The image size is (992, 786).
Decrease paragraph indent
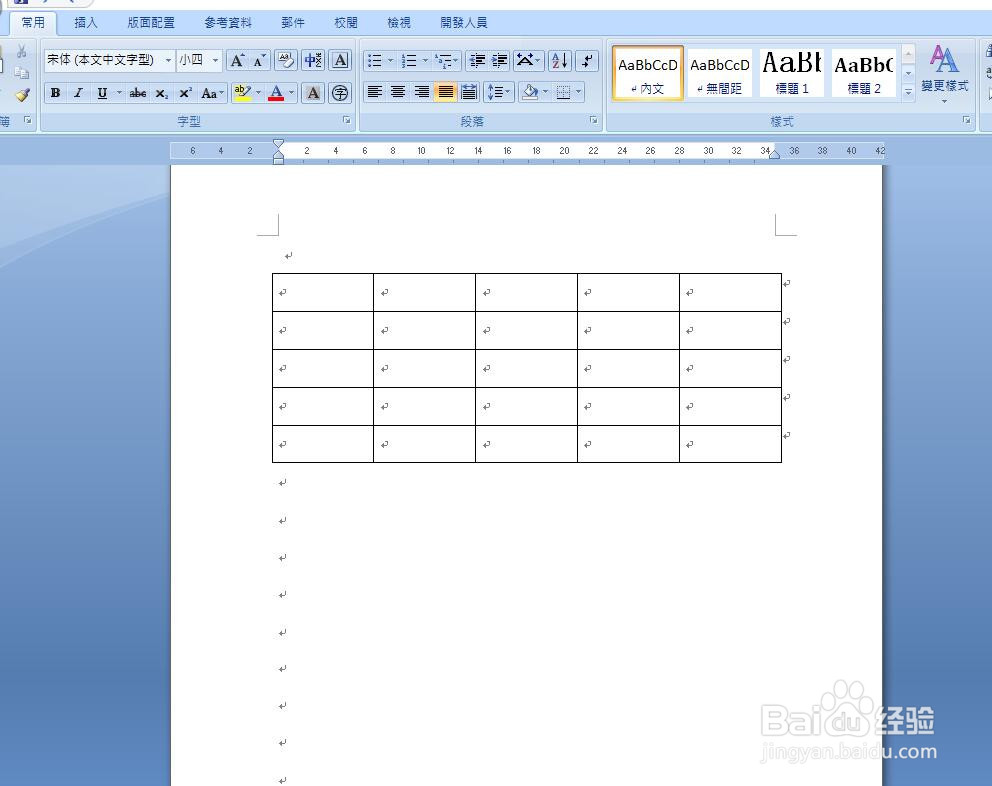[x=477, y=61]
